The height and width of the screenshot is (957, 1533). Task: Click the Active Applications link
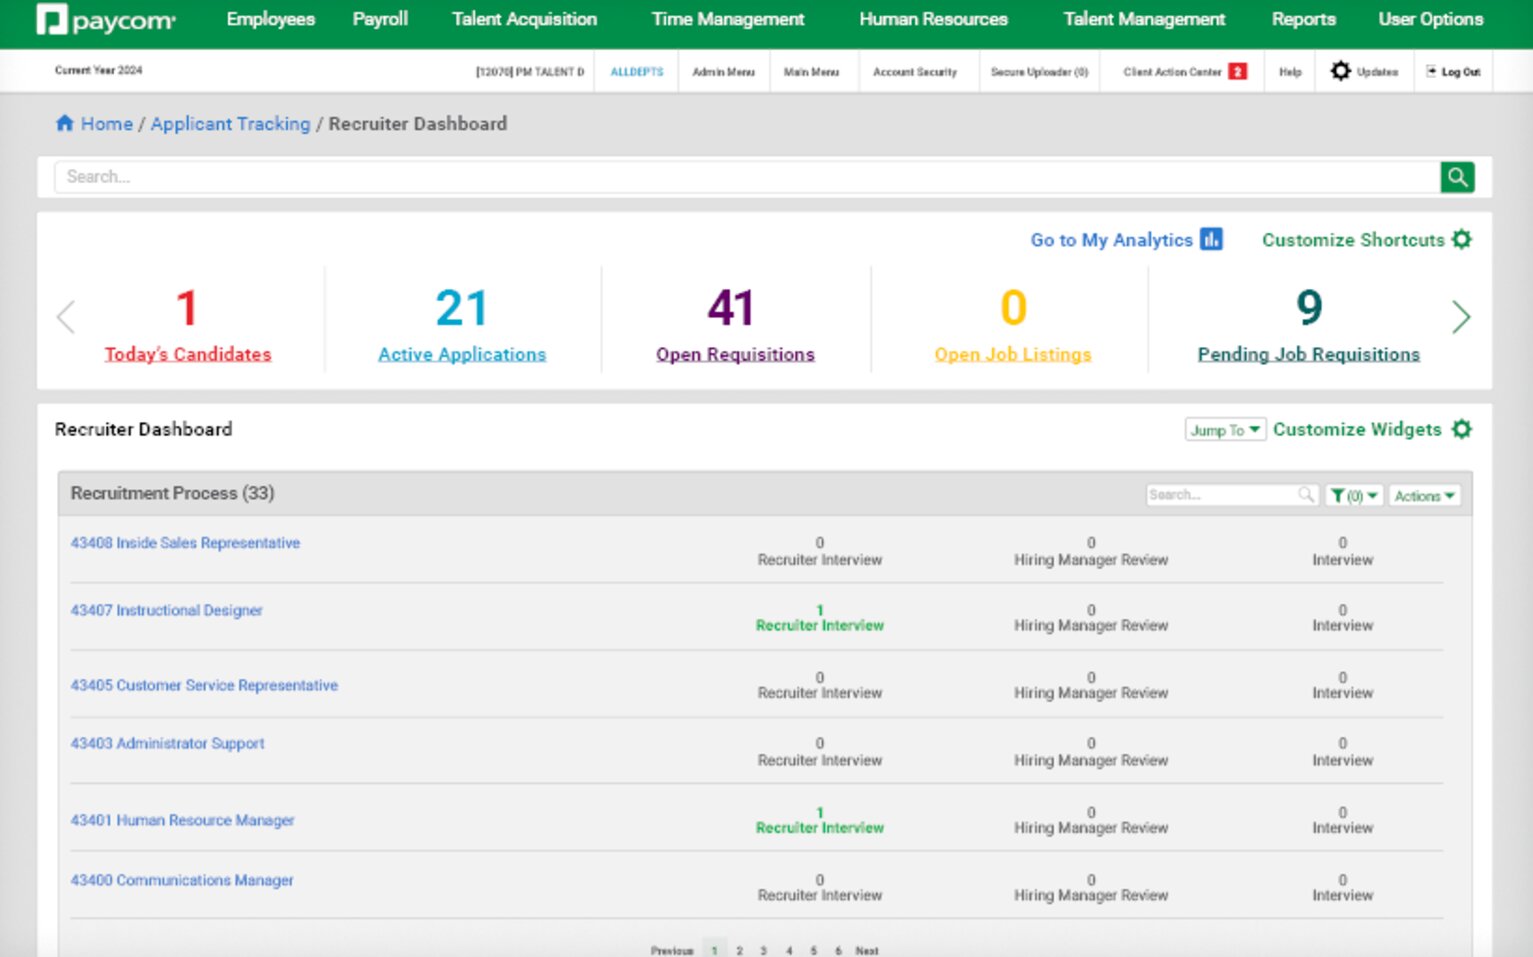point(462,354)
